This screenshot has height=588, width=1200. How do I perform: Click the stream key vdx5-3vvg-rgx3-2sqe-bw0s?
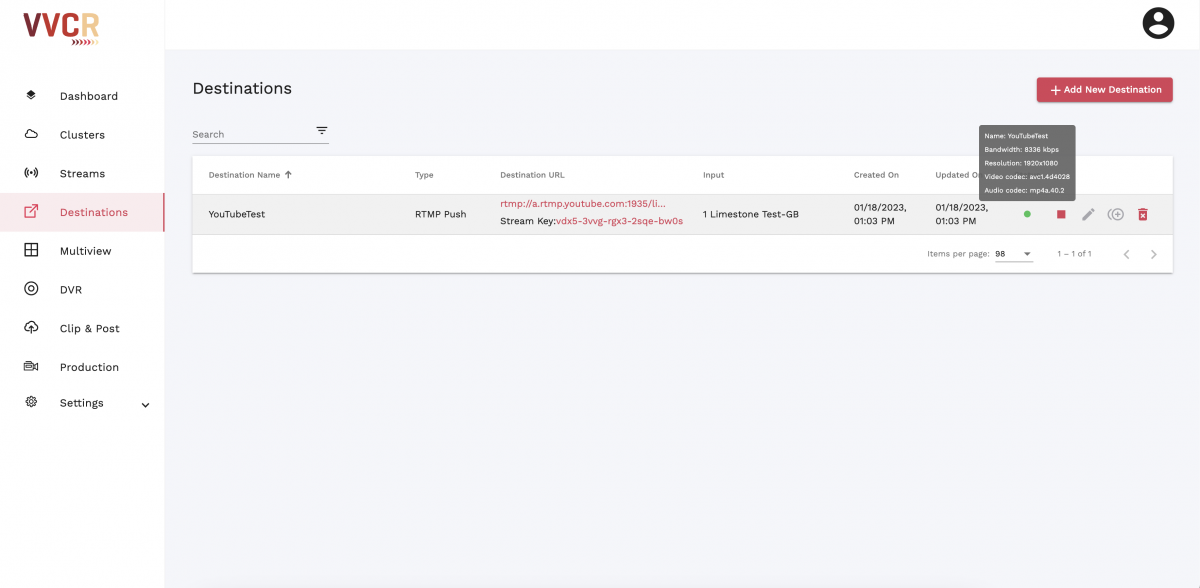click(x=619, y=221)
